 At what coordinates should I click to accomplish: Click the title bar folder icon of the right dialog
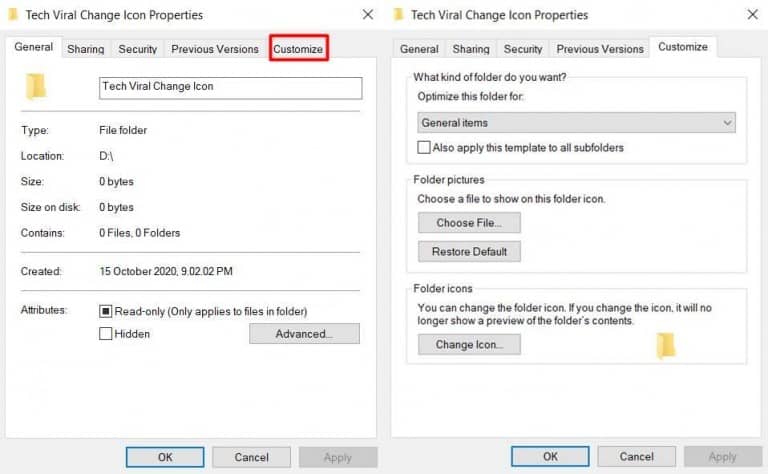[399, 15]
